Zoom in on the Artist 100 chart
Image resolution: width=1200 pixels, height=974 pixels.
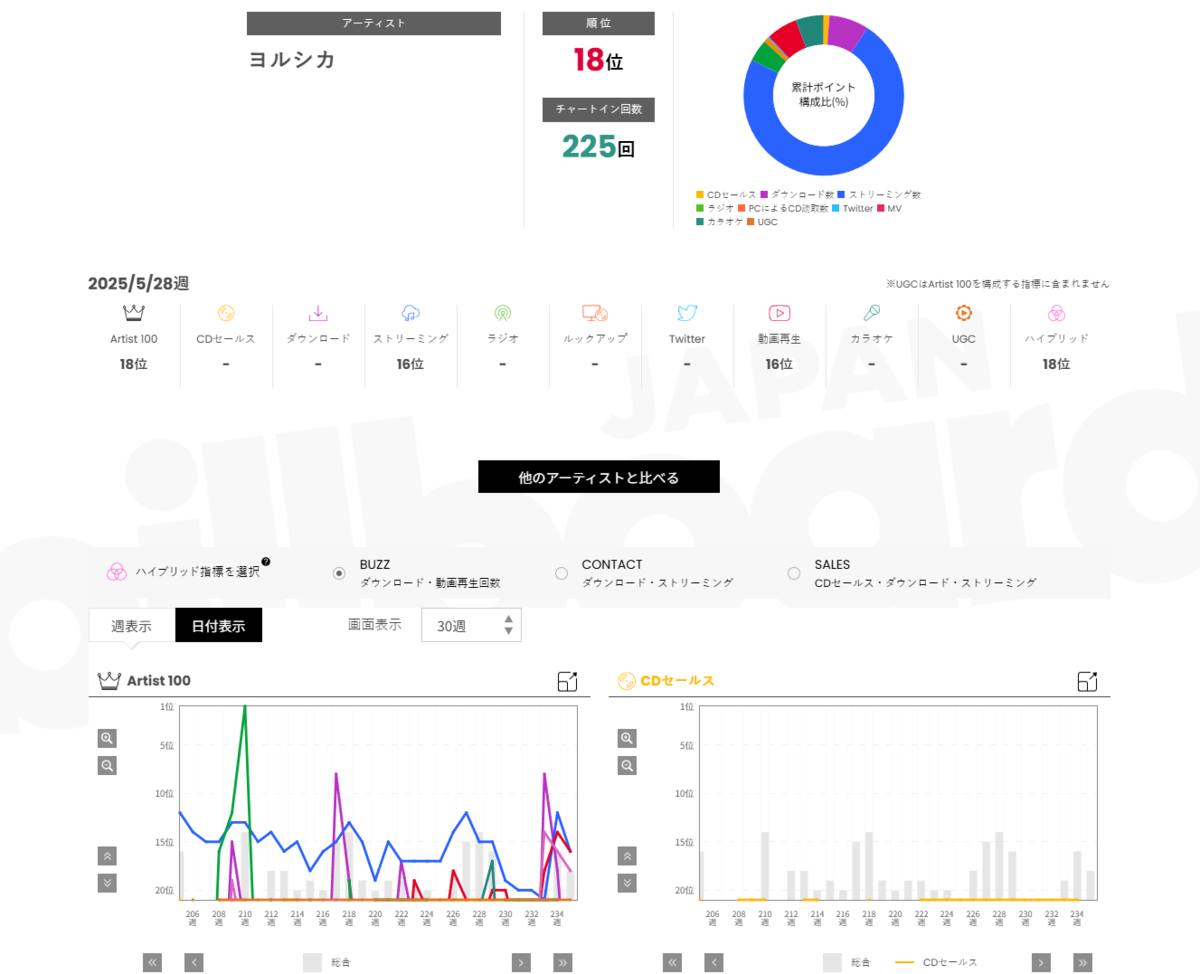point(107,738)
